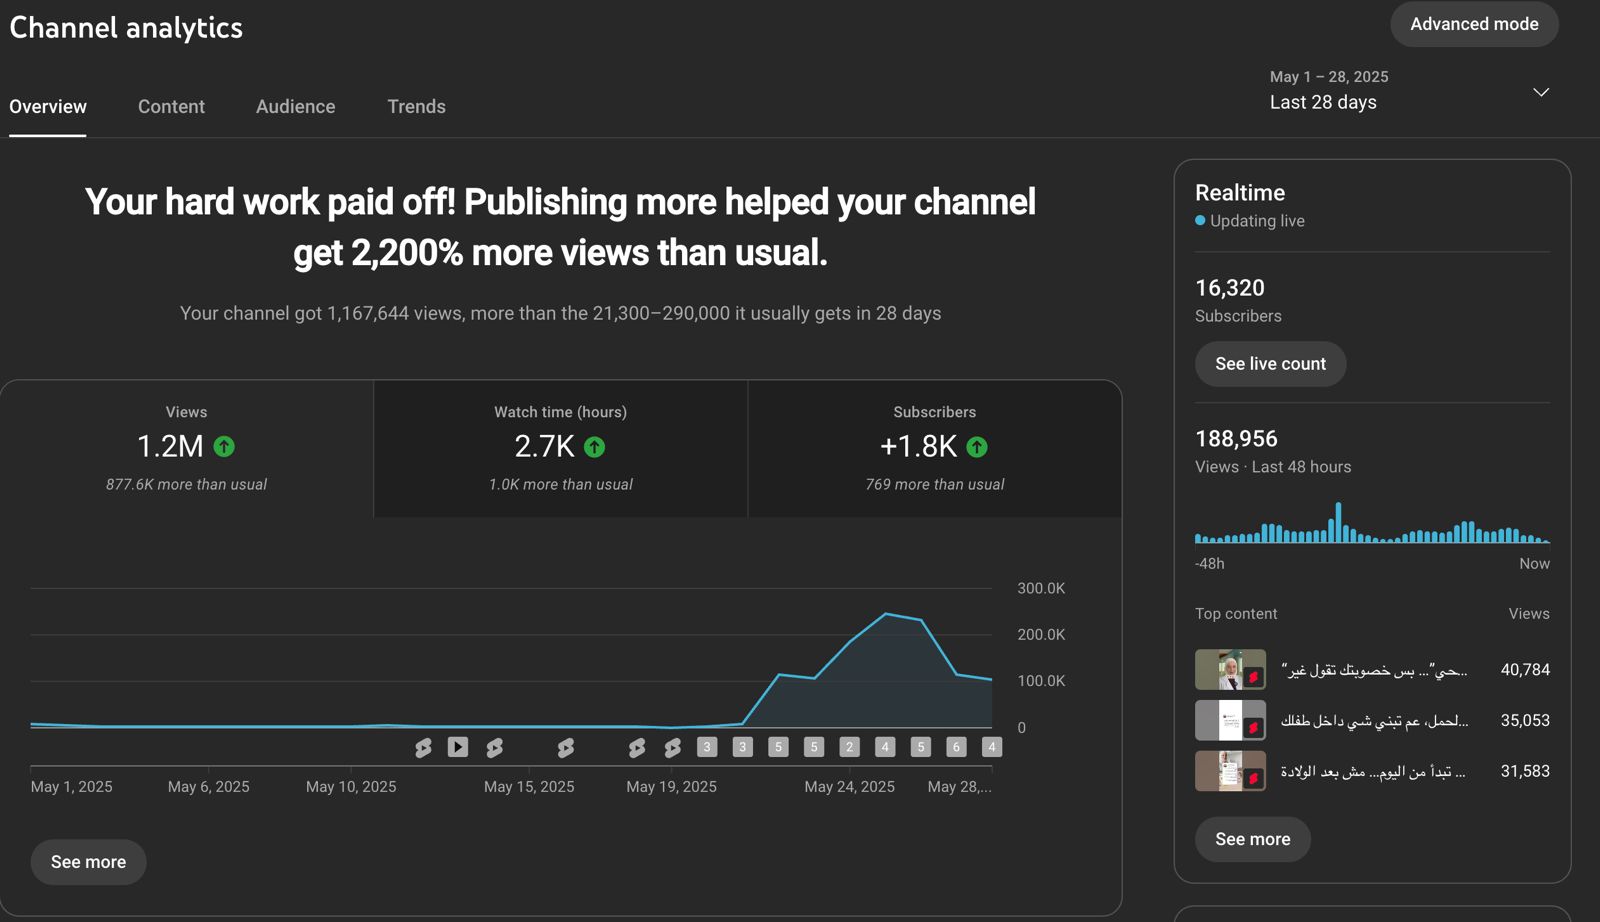Open top content thumbnail with 35,053 views
This screenshot has height=922, width=1600.
coord(1230,720)
